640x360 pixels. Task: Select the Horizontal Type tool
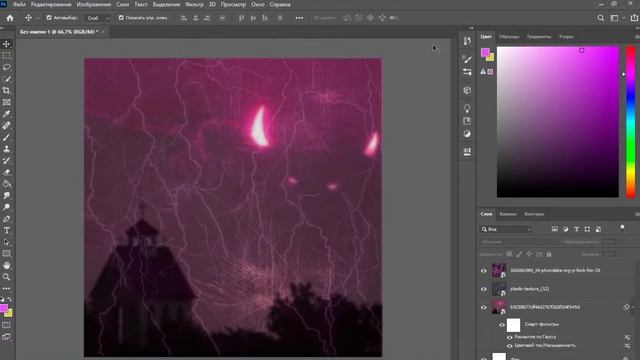coord(7,231)
